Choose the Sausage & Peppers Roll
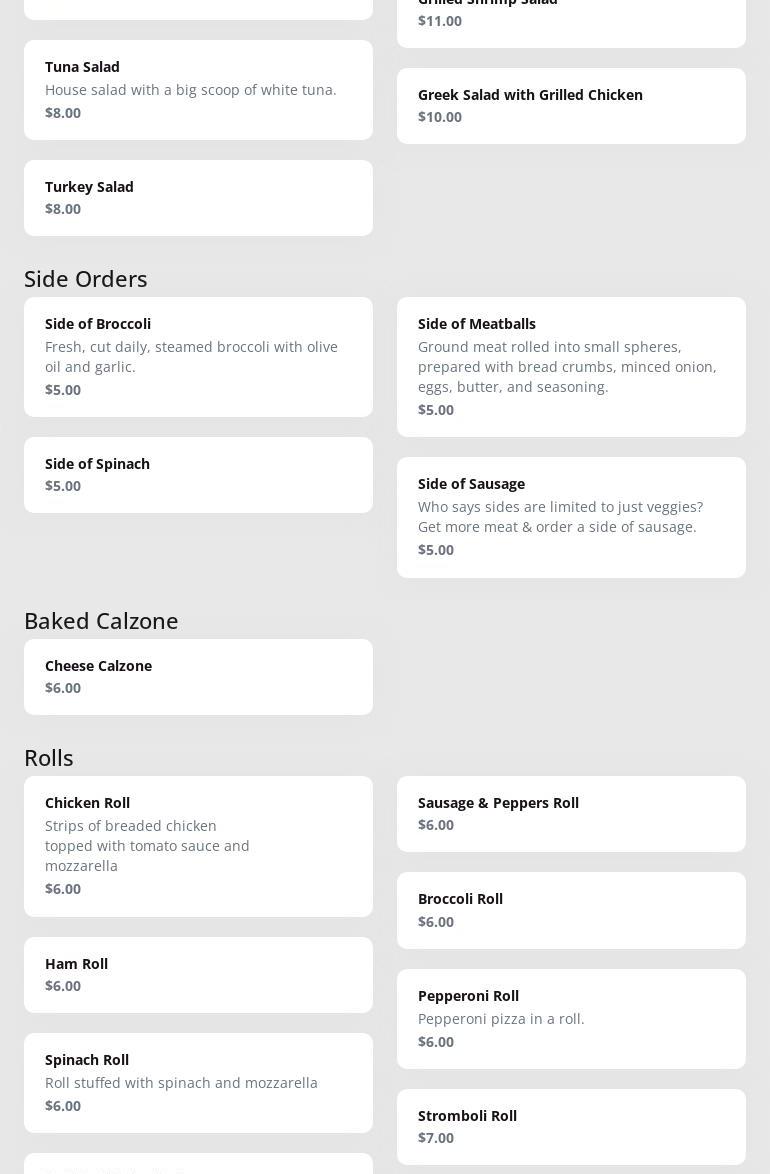The width and height of the screenshot is (770, 1174). pyautogui.click(x=570, y=813)
